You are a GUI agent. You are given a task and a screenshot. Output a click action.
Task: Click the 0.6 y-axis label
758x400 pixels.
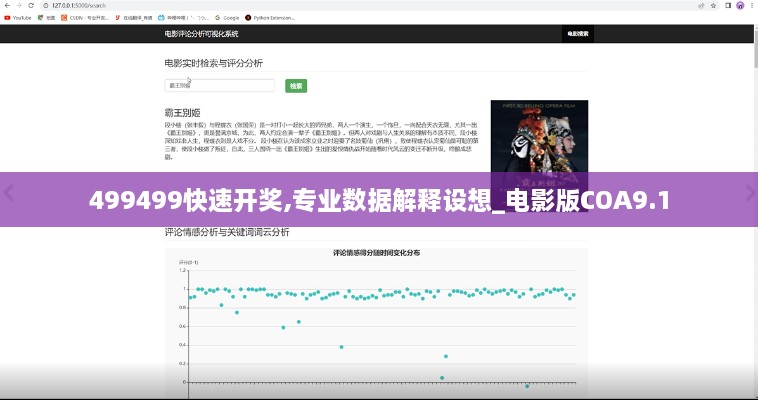point(183,326)
